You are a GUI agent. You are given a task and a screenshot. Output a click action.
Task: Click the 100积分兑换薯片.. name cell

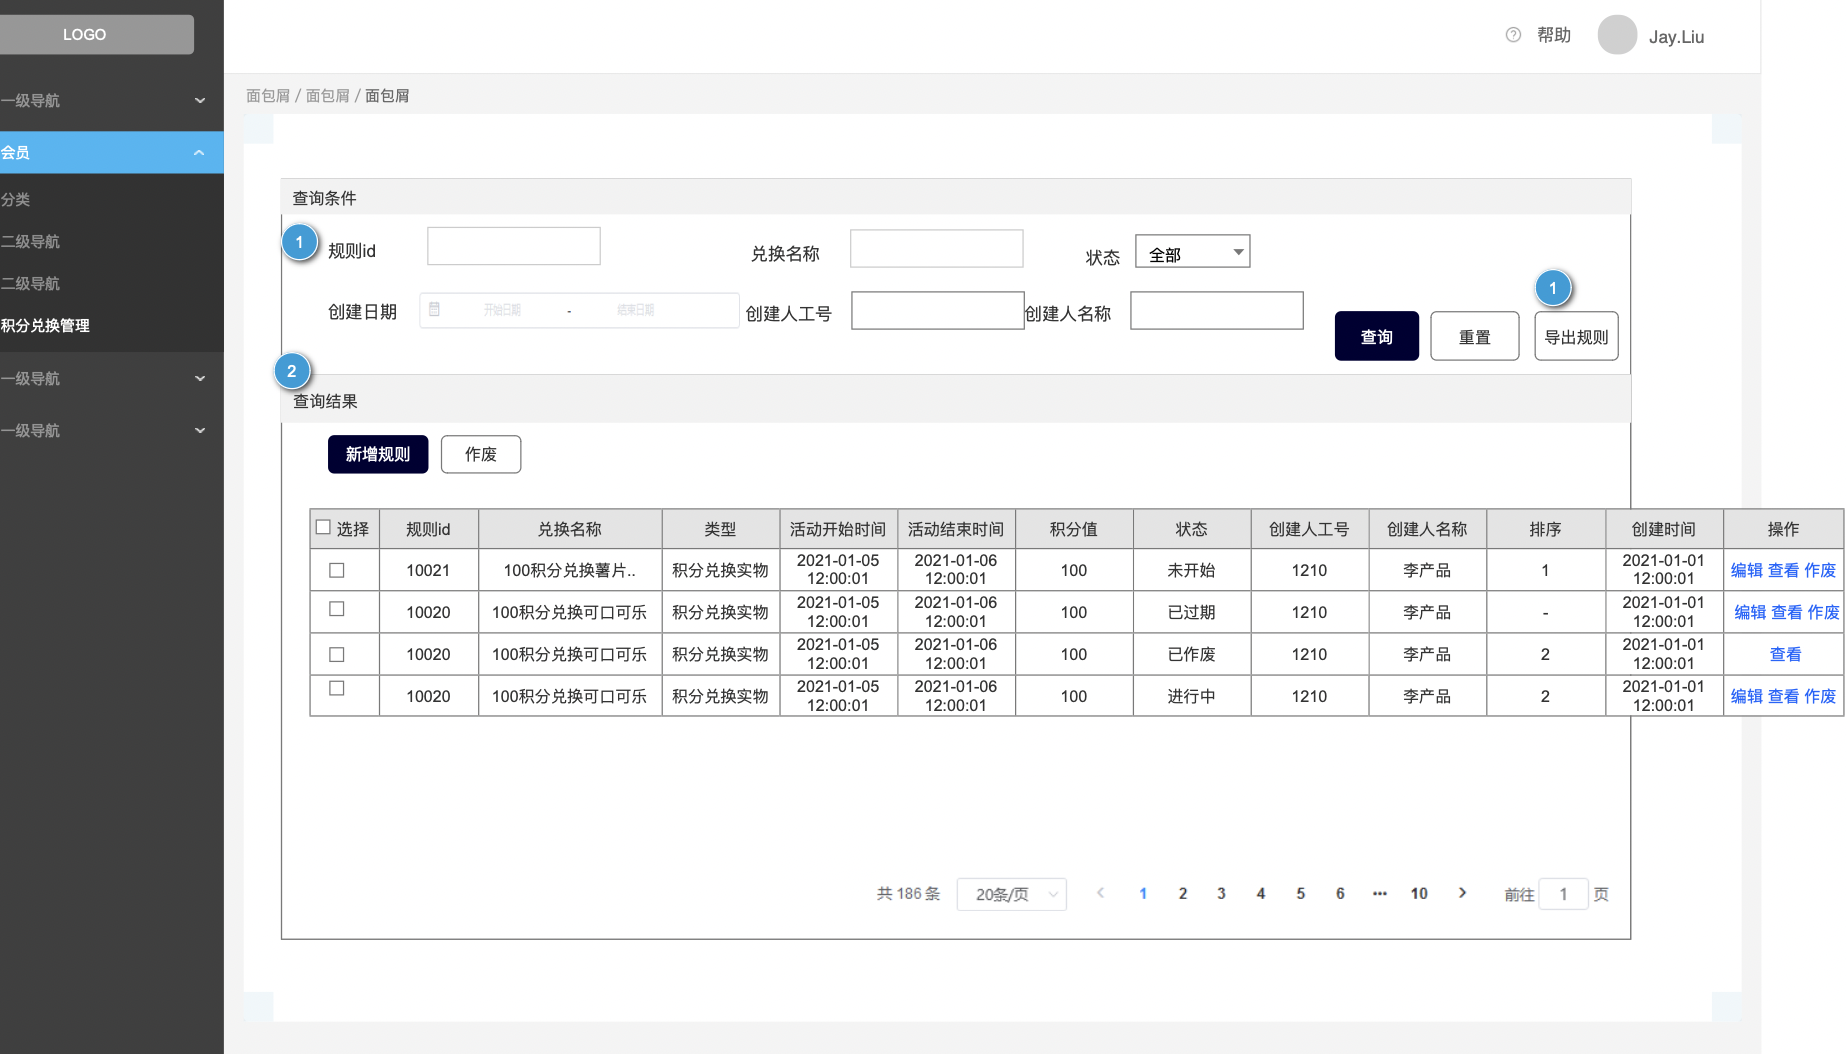tap(570, 570)
